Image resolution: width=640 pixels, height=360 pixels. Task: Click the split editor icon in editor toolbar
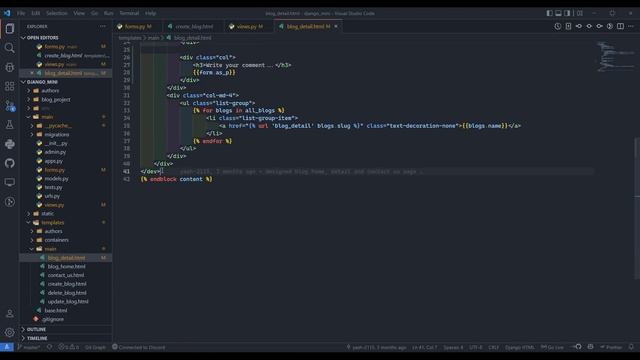(620, 26)
